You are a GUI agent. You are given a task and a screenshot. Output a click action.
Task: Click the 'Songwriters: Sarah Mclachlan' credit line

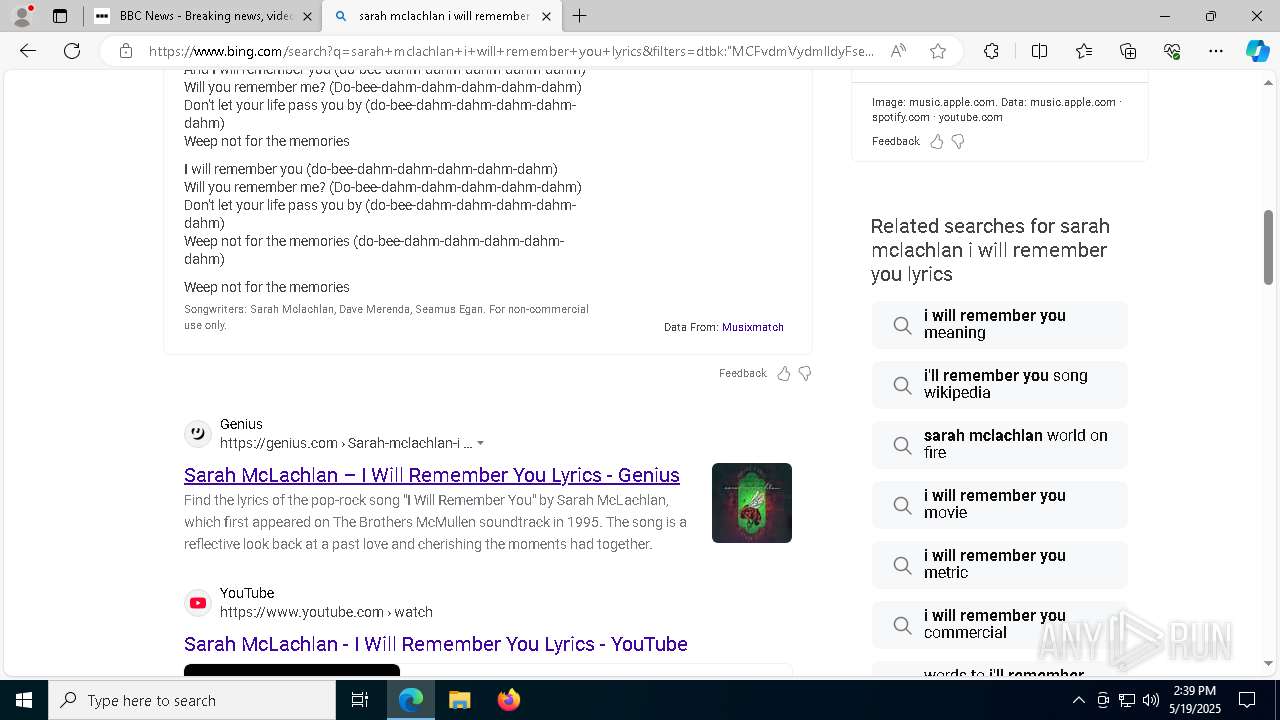point(386,317)
